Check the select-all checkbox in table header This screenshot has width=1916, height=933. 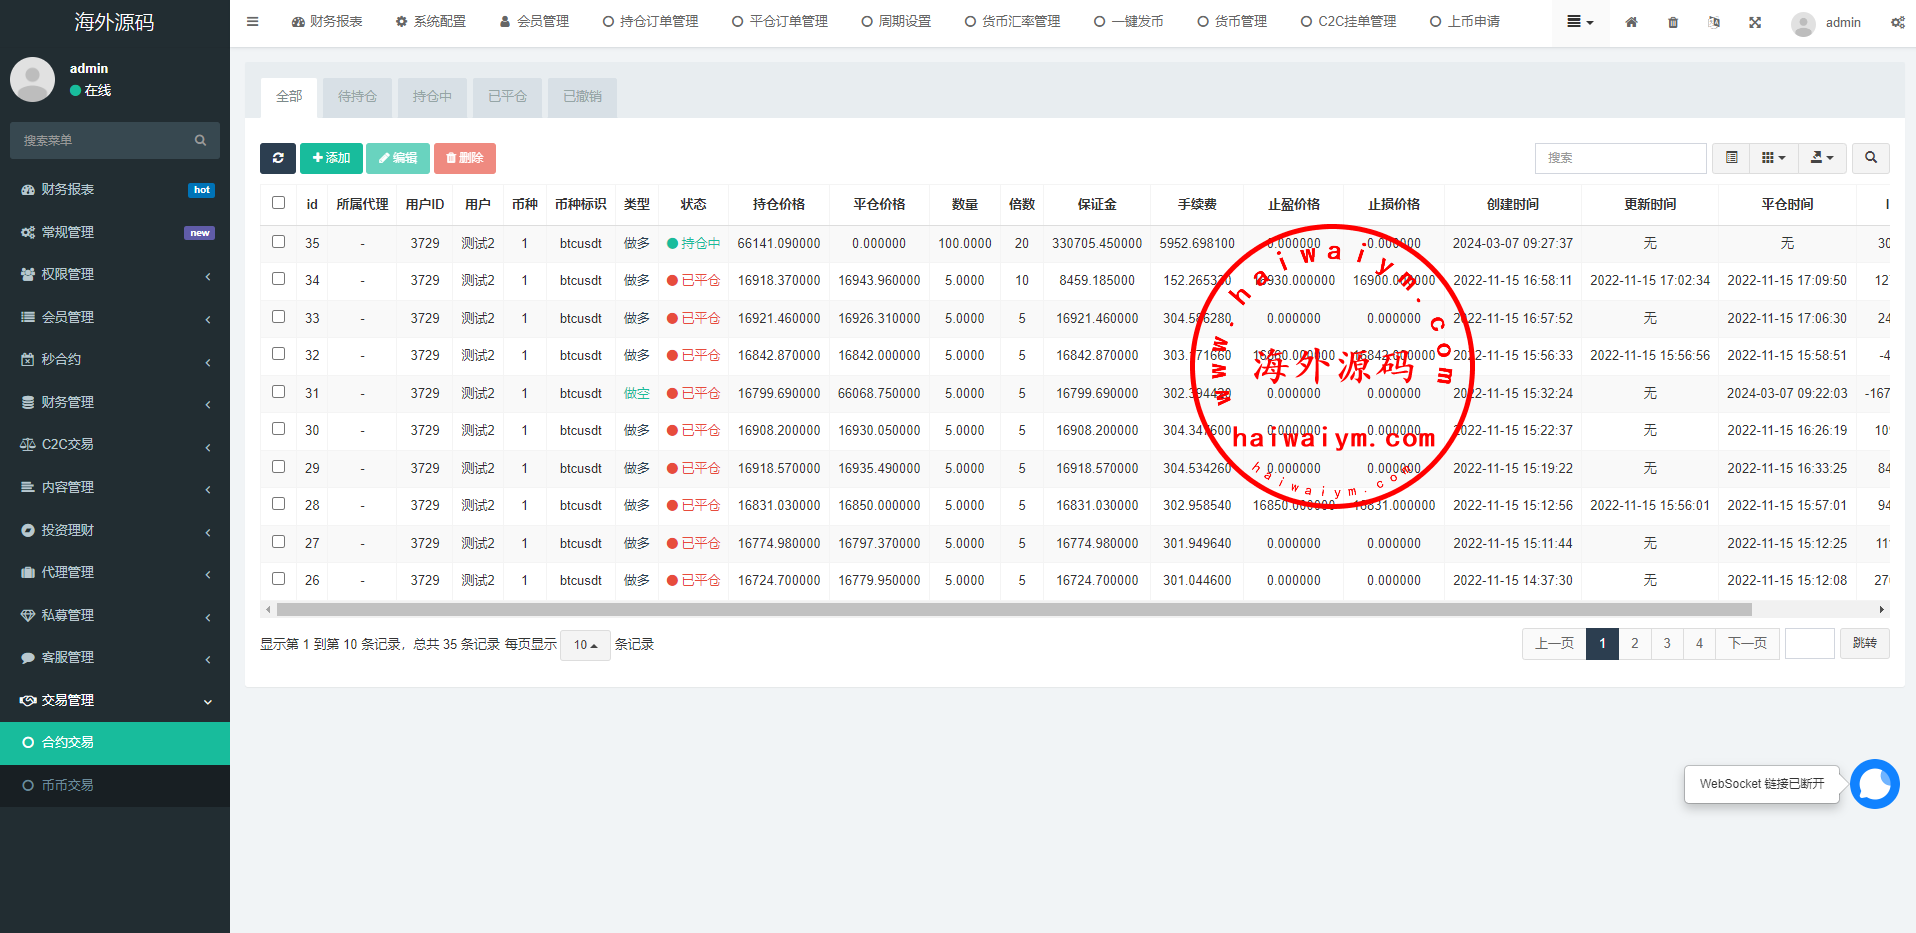tap(278, 203)
